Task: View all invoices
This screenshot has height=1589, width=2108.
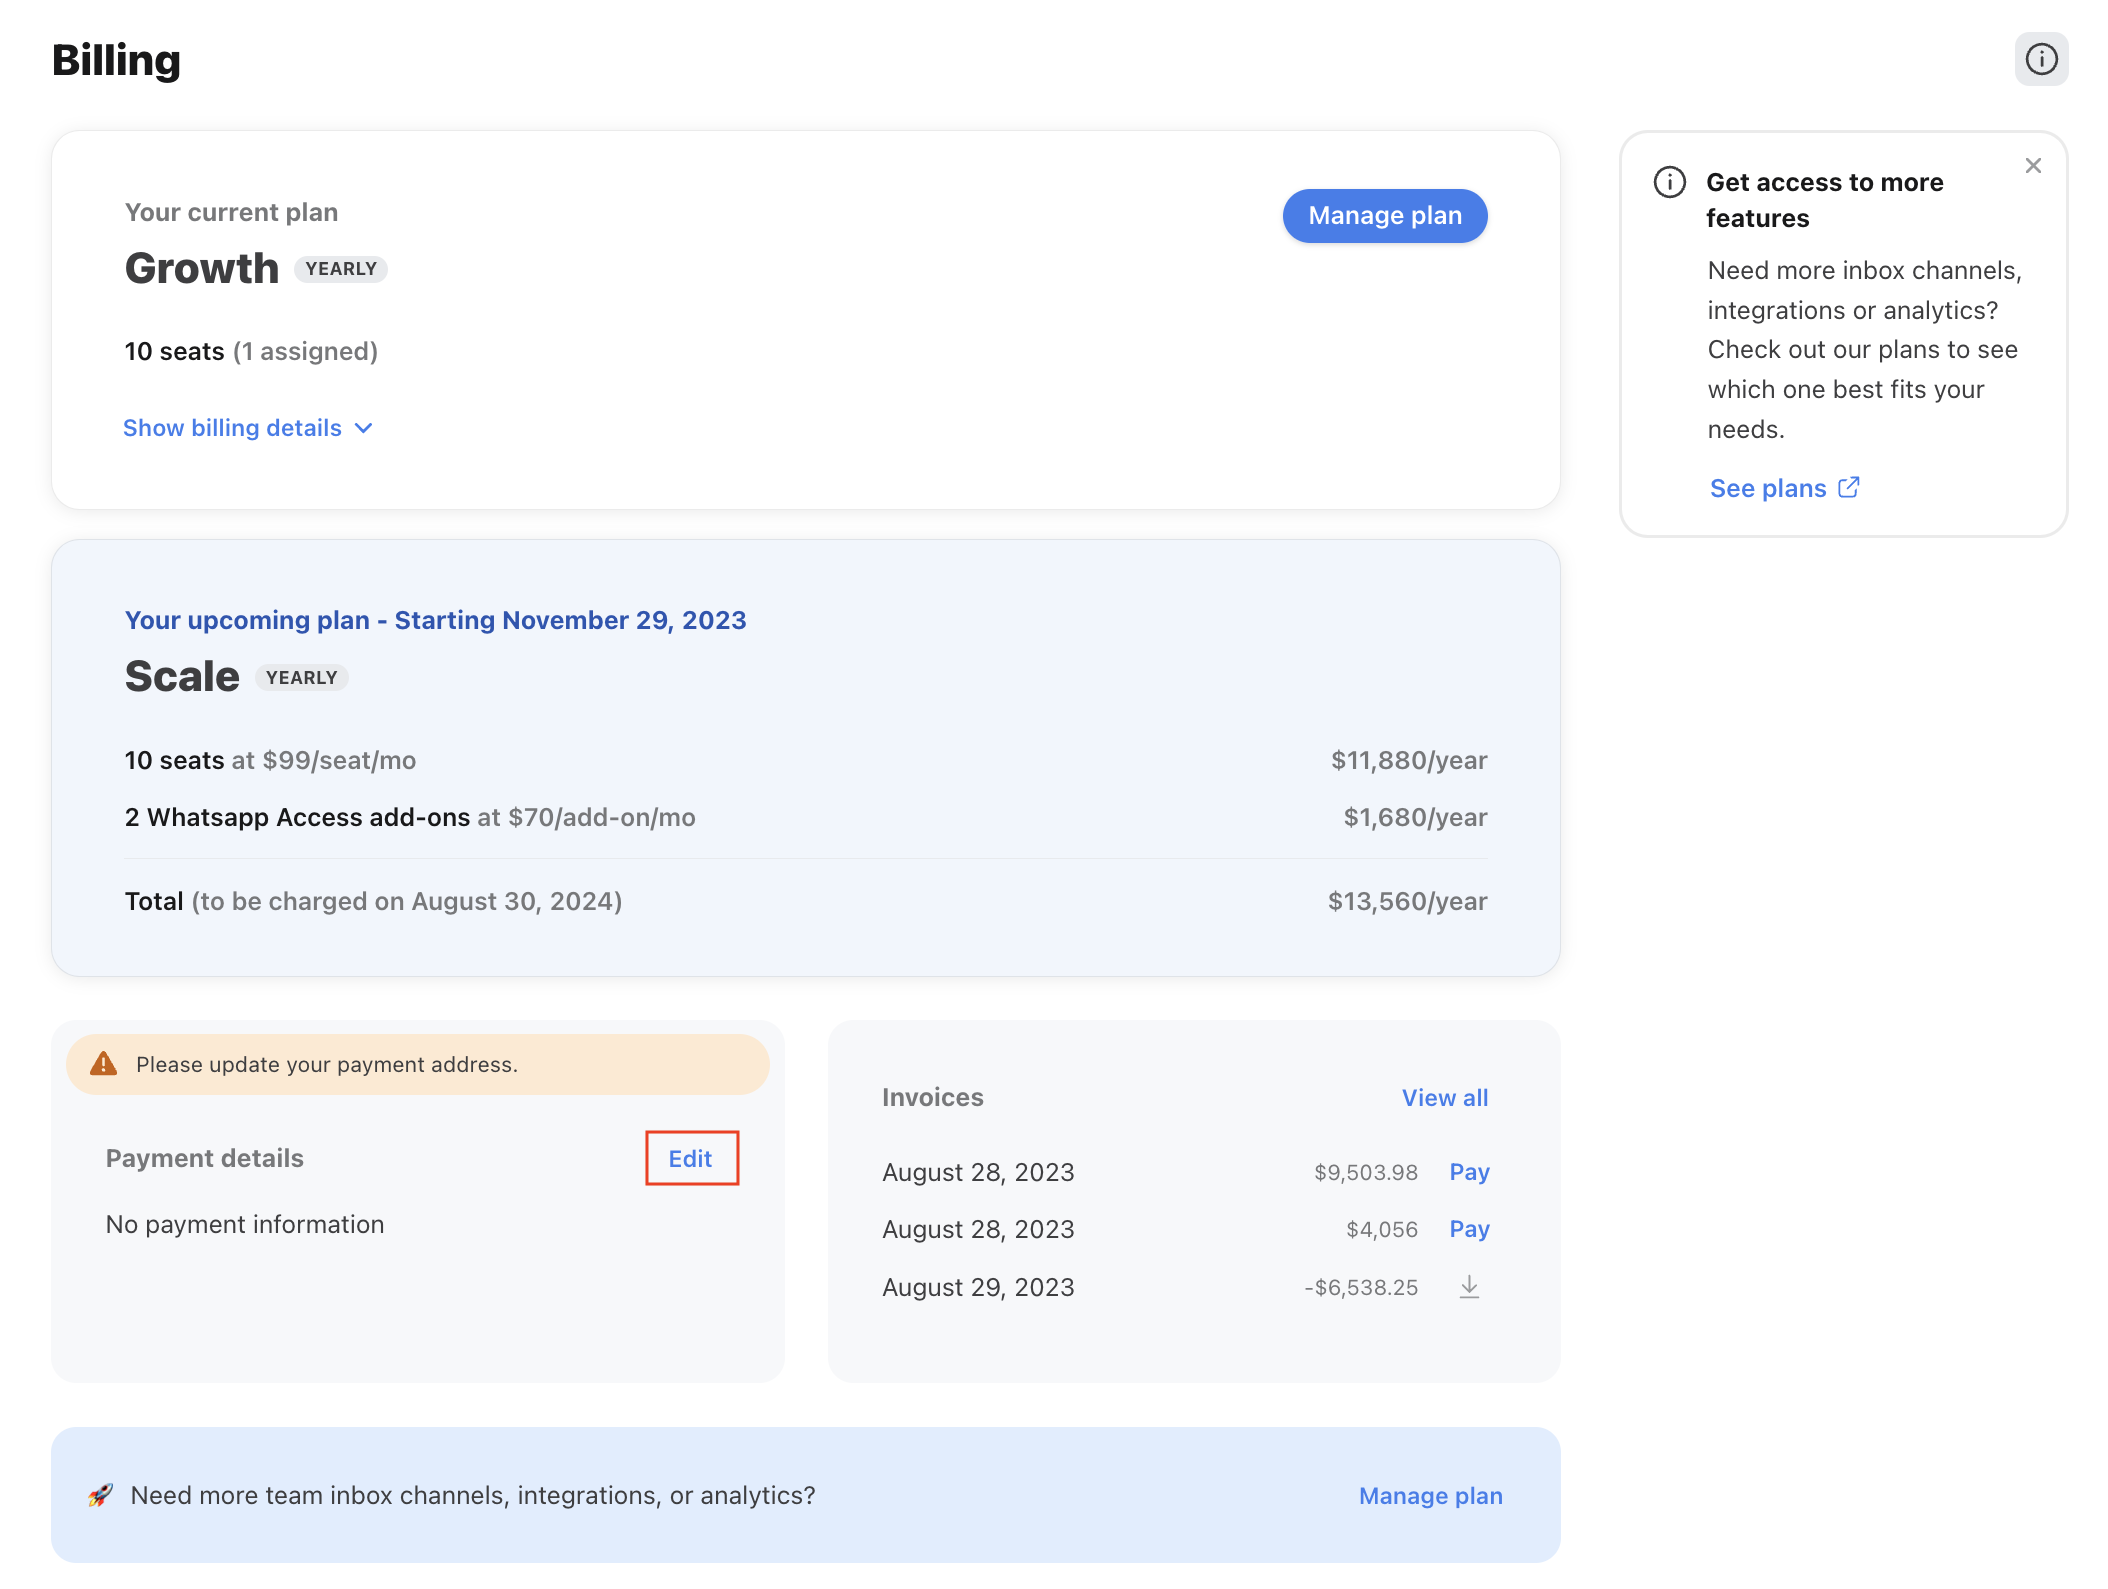Action: [1445, 1098]
